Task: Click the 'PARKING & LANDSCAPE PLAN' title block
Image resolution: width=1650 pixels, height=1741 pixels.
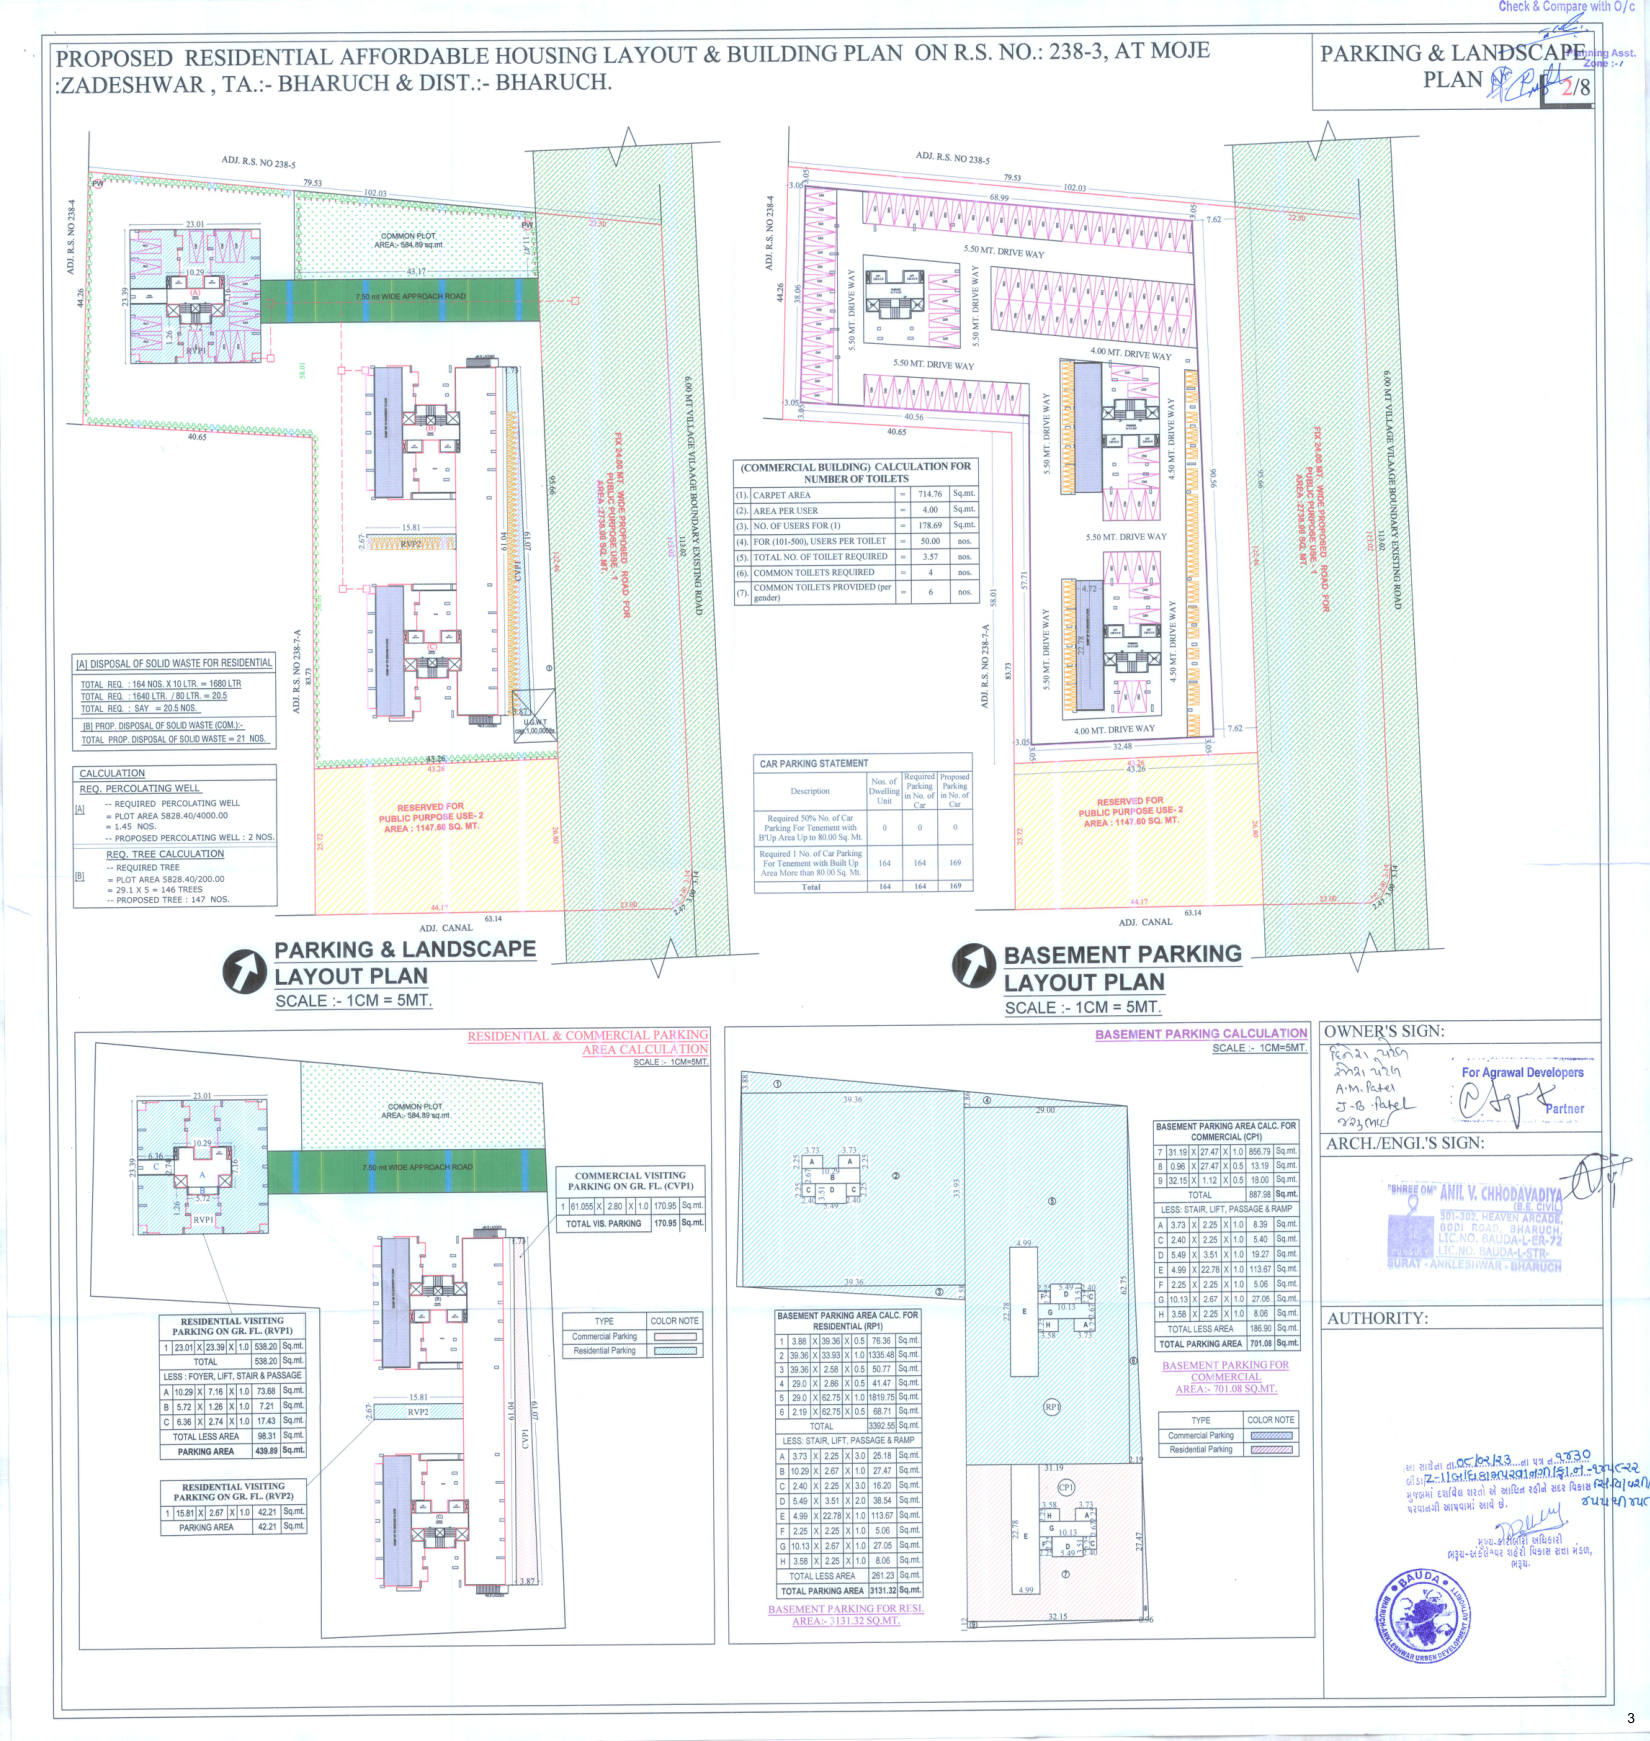Action: pos(1452,67)
